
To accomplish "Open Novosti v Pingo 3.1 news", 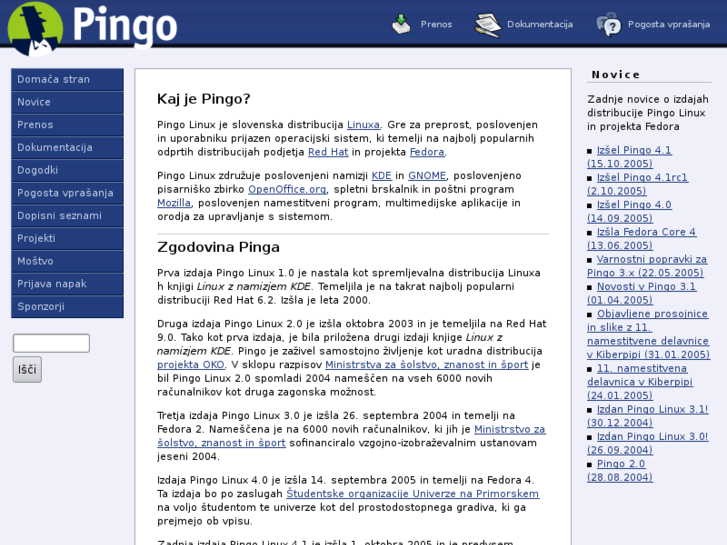I will click(x=646, y=287).
